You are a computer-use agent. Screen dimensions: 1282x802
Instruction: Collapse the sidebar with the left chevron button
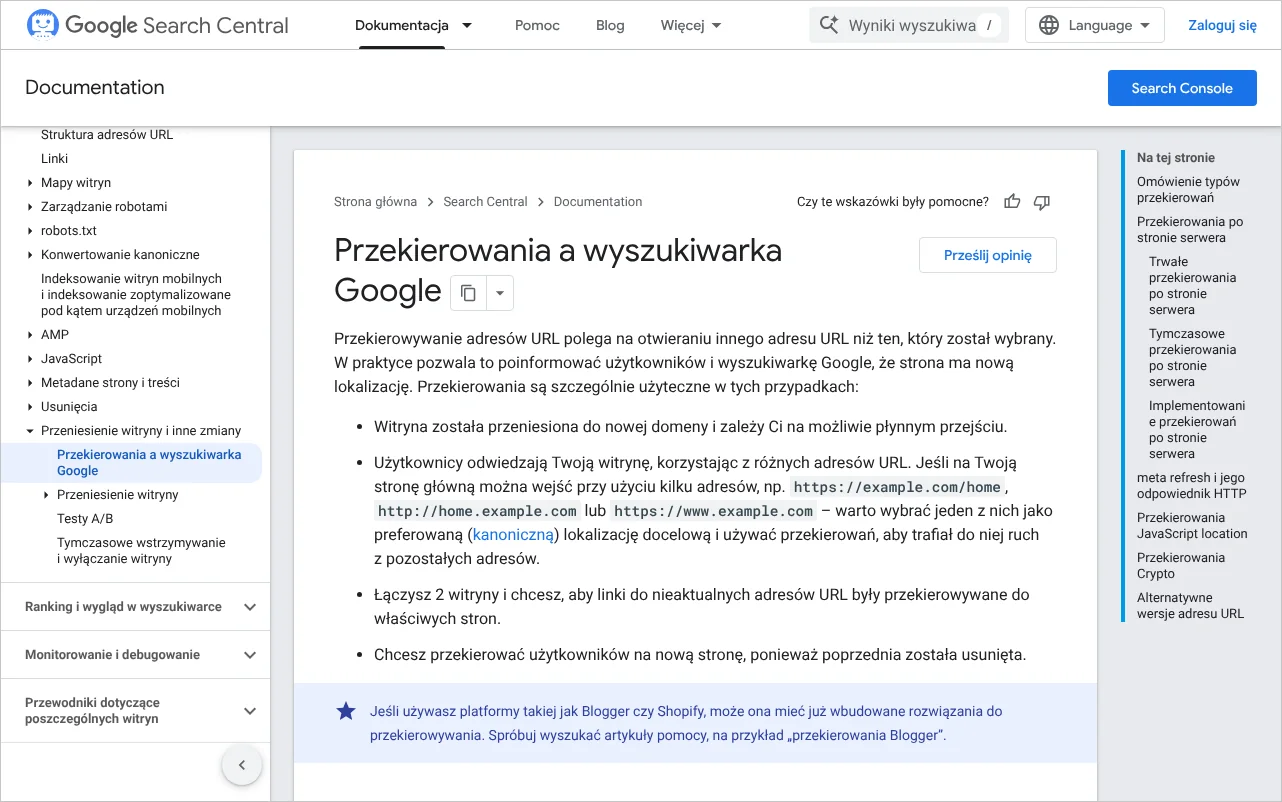click(x=241, y=766)
